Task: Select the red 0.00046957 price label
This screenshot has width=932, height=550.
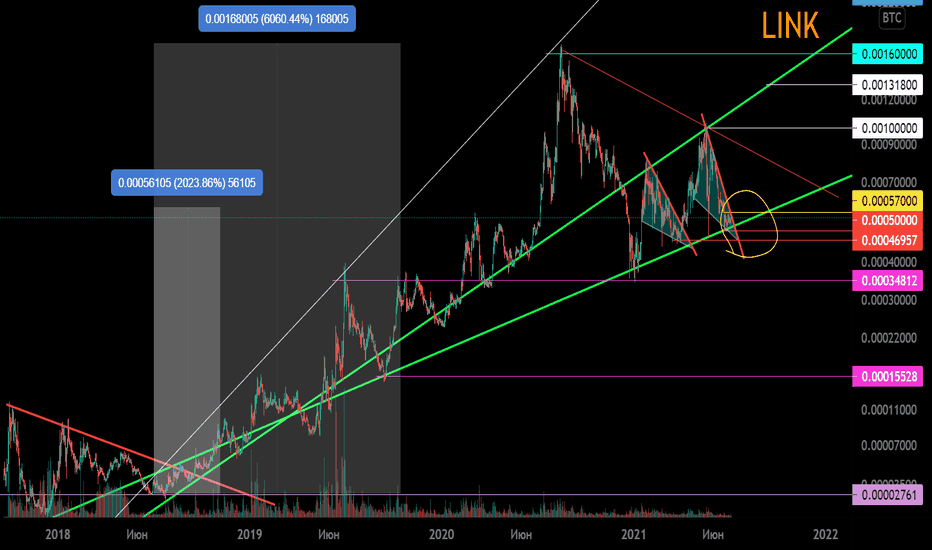Action: pos(887,241)
